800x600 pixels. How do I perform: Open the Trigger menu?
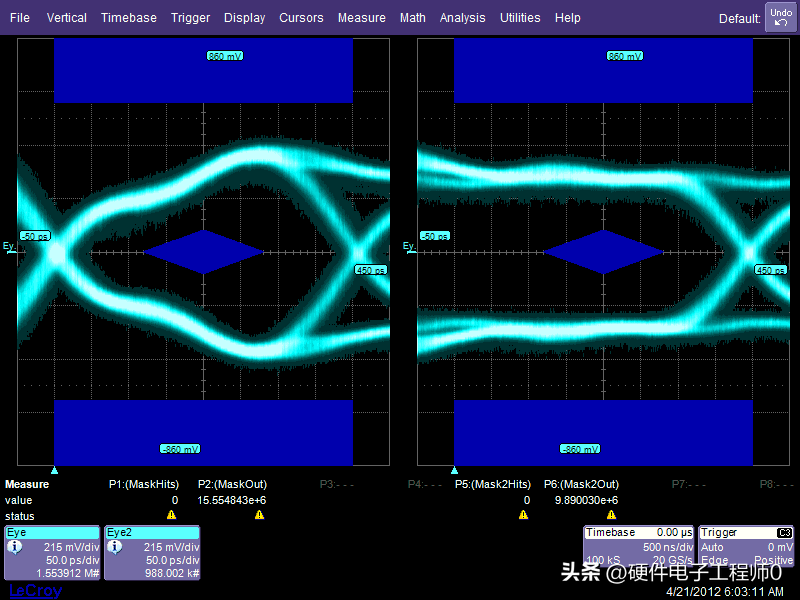[190, 18]
